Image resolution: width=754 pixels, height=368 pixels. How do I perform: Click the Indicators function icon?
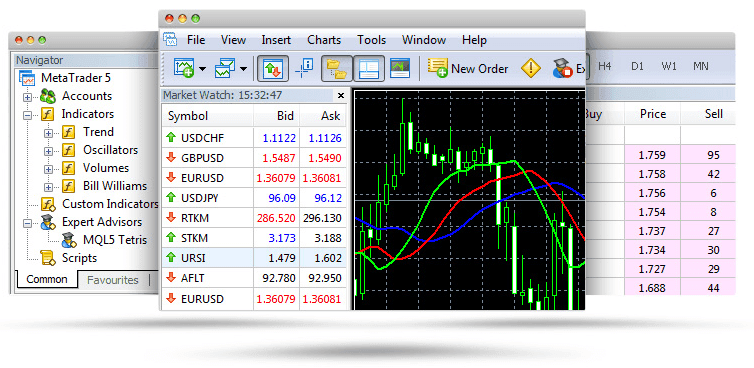pyautogui.click(x=47, y=114)
